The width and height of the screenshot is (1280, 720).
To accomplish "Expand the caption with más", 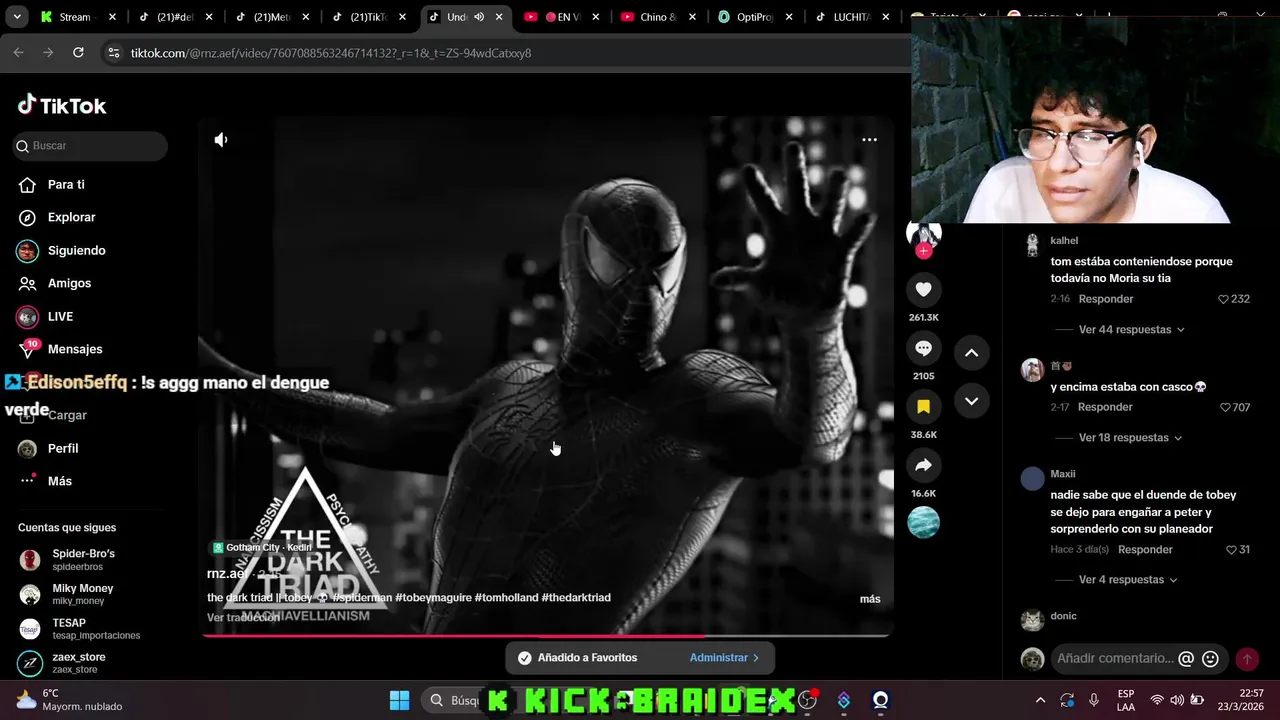I will pyautogui.click(x=870, y=599).
